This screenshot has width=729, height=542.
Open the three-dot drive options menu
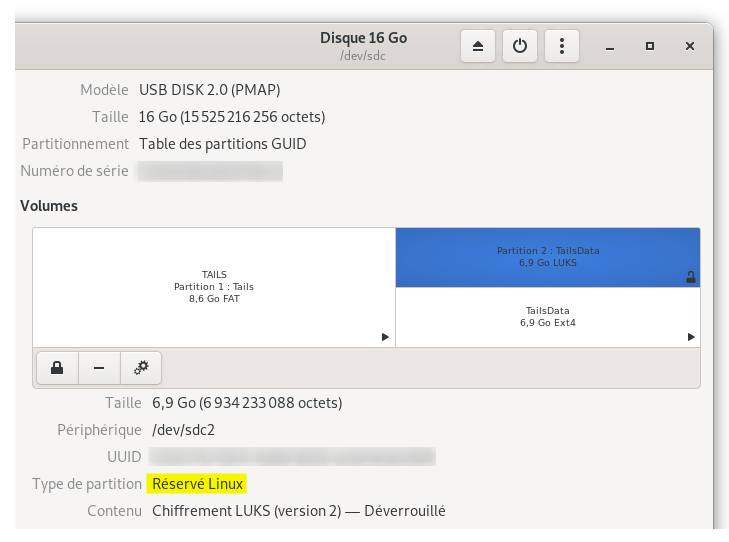(x=562, y=46)
